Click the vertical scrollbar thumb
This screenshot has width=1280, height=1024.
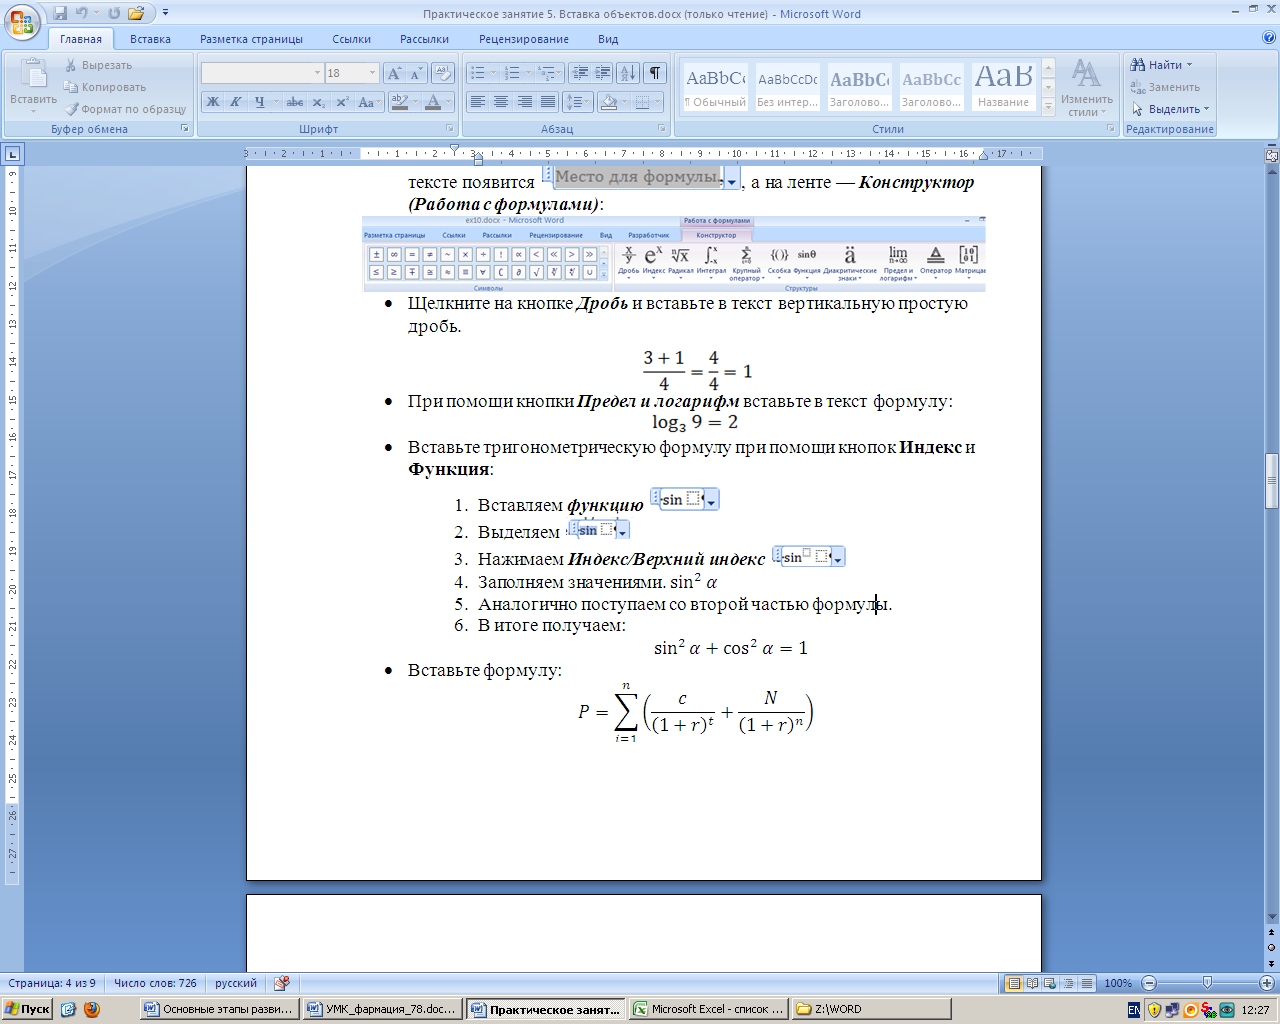tap(1272, 481)
